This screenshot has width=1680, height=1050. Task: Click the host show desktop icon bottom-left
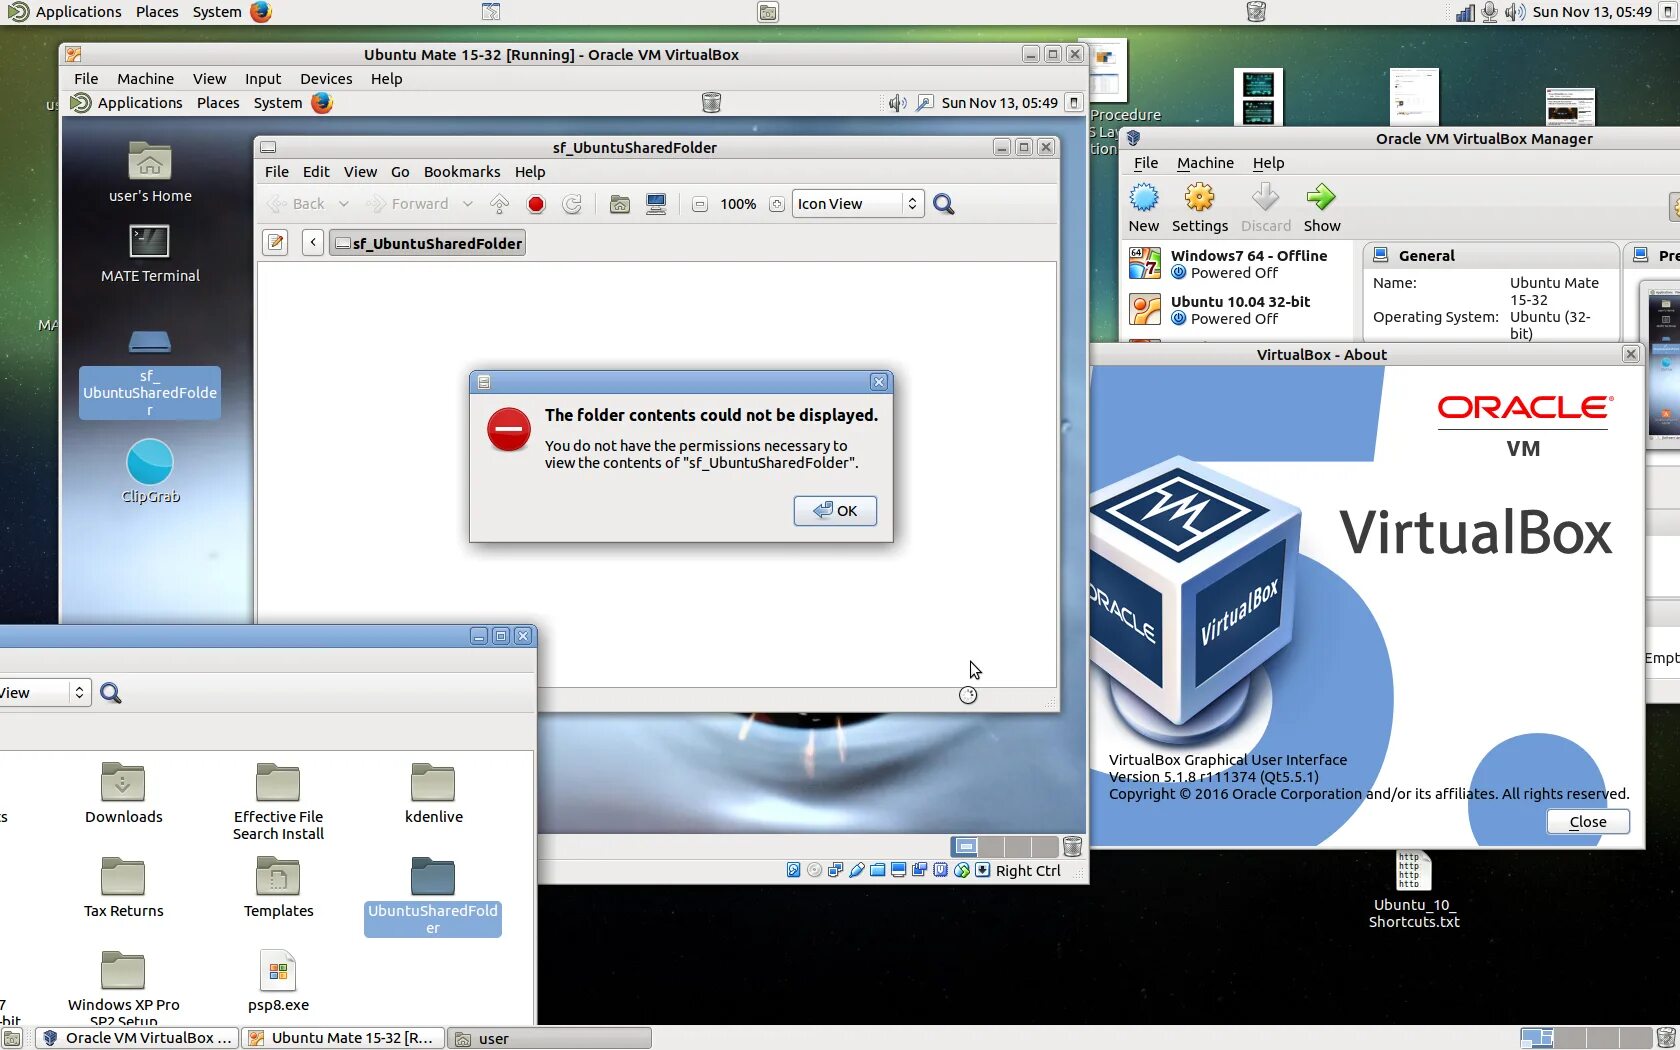point(11,1038)
